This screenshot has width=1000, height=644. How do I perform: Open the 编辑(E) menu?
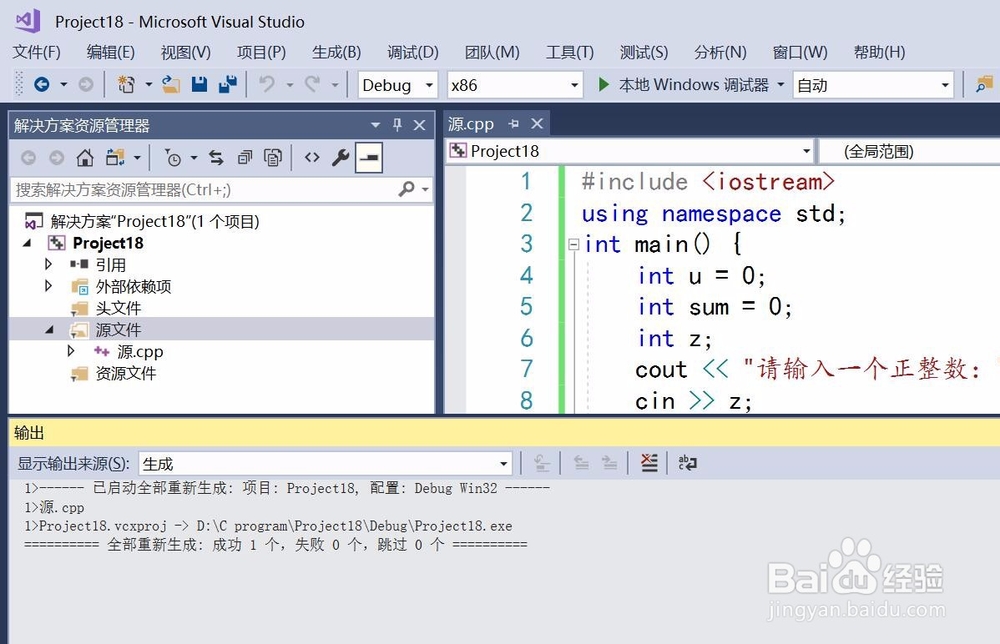click(x=111, y=52)
